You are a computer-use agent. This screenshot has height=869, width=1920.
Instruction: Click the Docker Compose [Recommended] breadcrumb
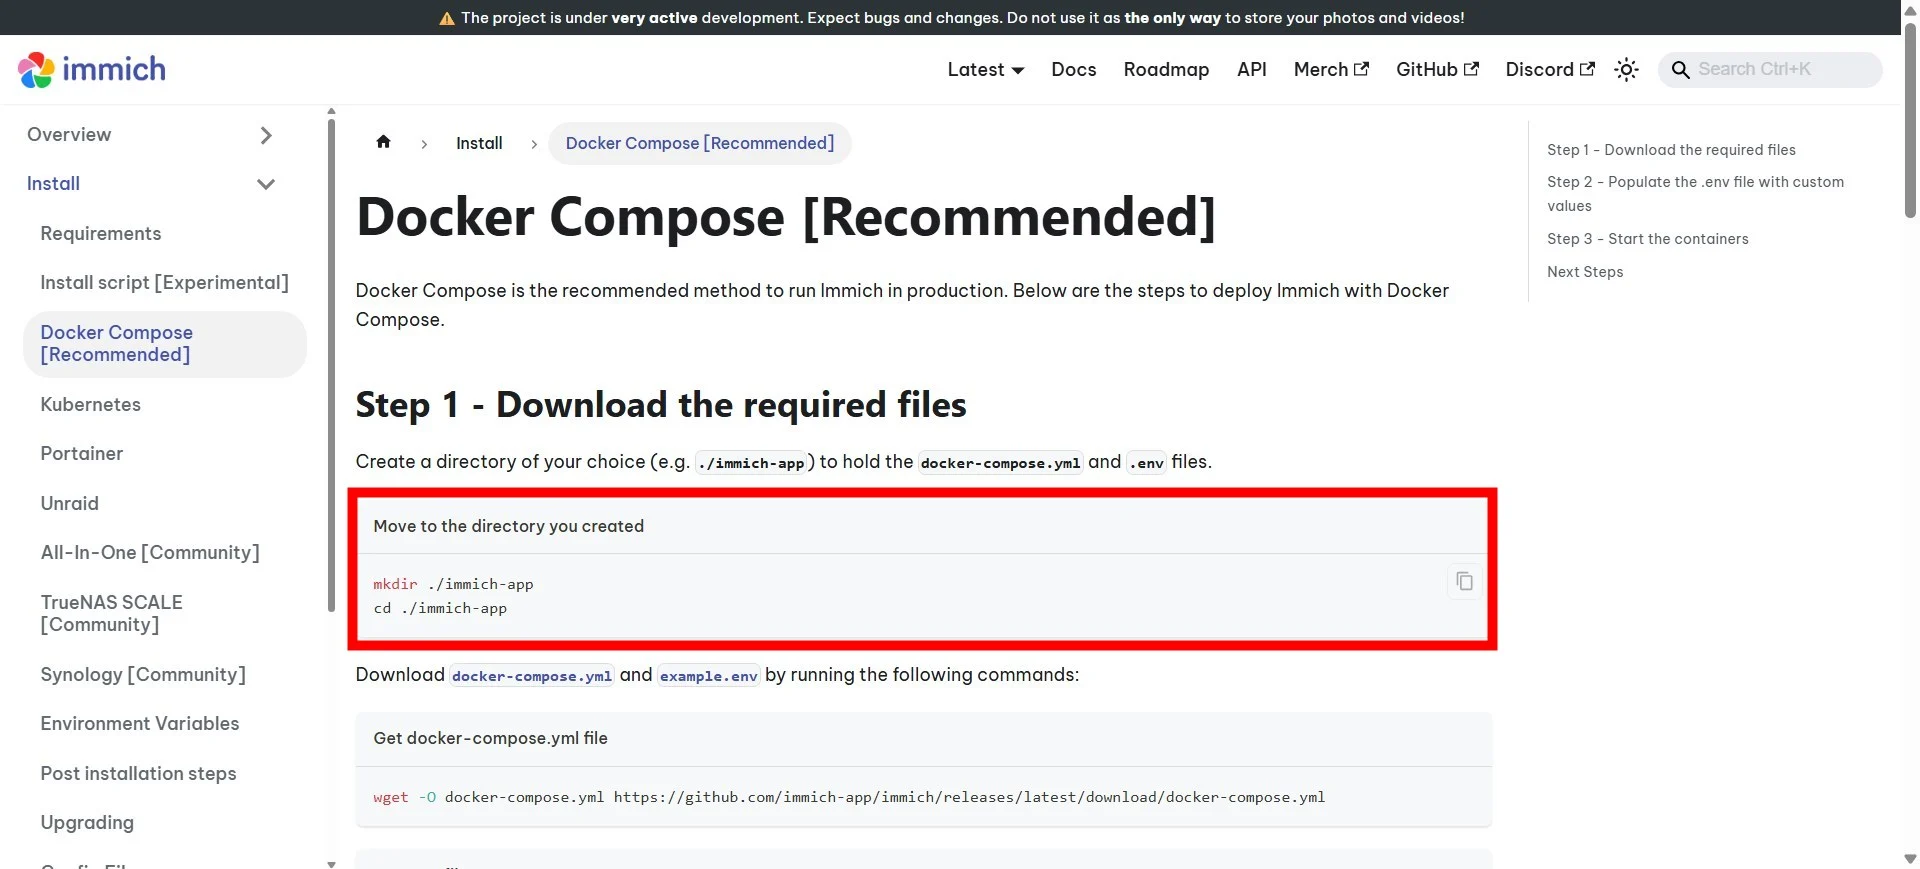click(x=700, y=143)
